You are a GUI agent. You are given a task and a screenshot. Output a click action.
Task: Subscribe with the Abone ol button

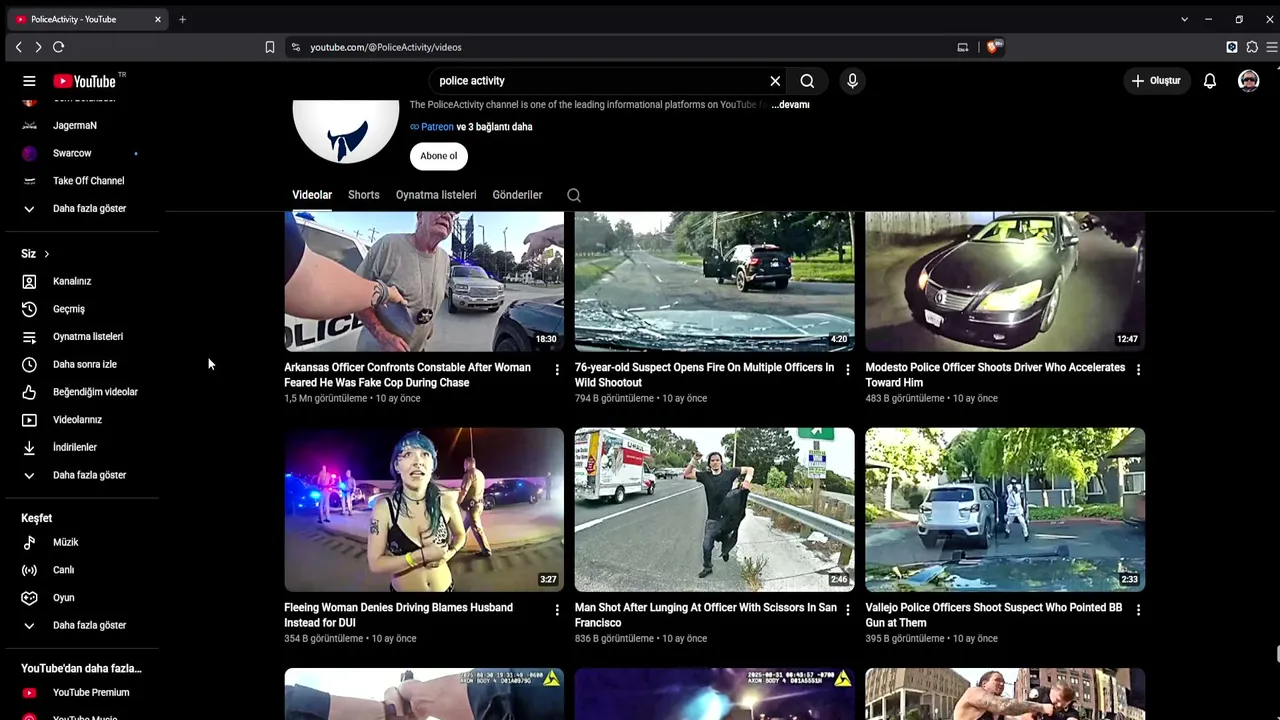pyautogui.click(x=439, y=156)
